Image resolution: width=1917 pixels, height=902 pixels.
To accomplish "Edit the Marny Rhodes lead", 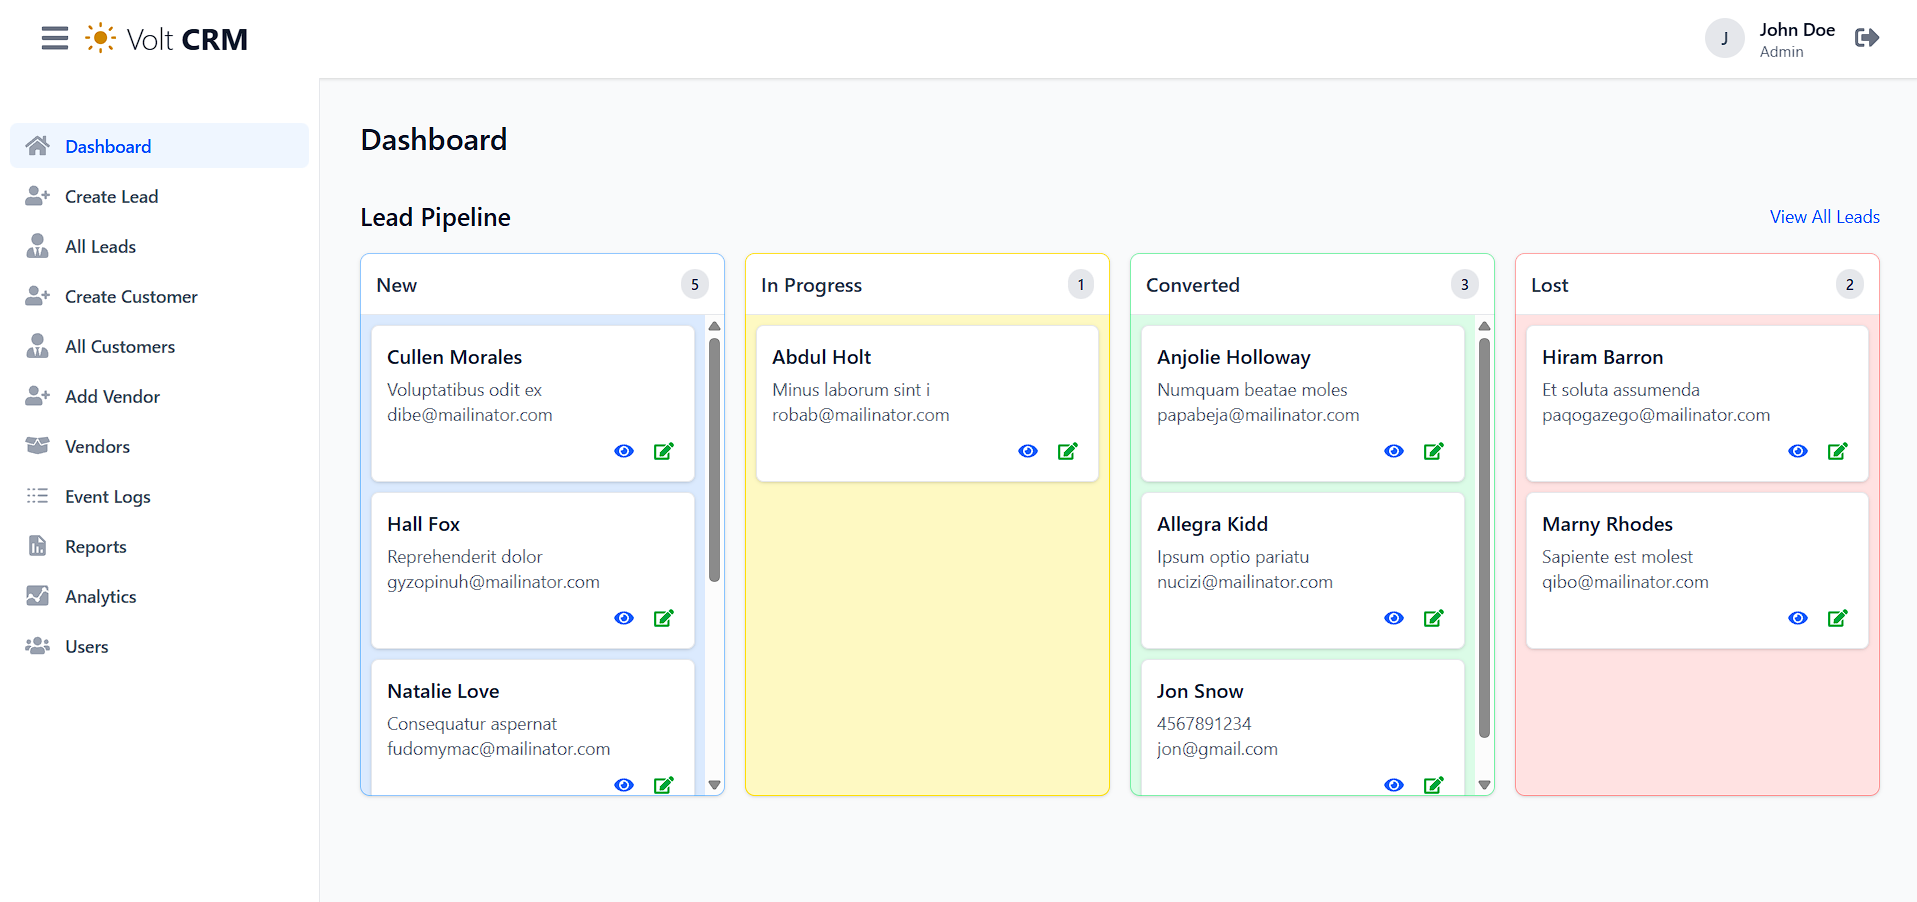I will (1837, 618).
